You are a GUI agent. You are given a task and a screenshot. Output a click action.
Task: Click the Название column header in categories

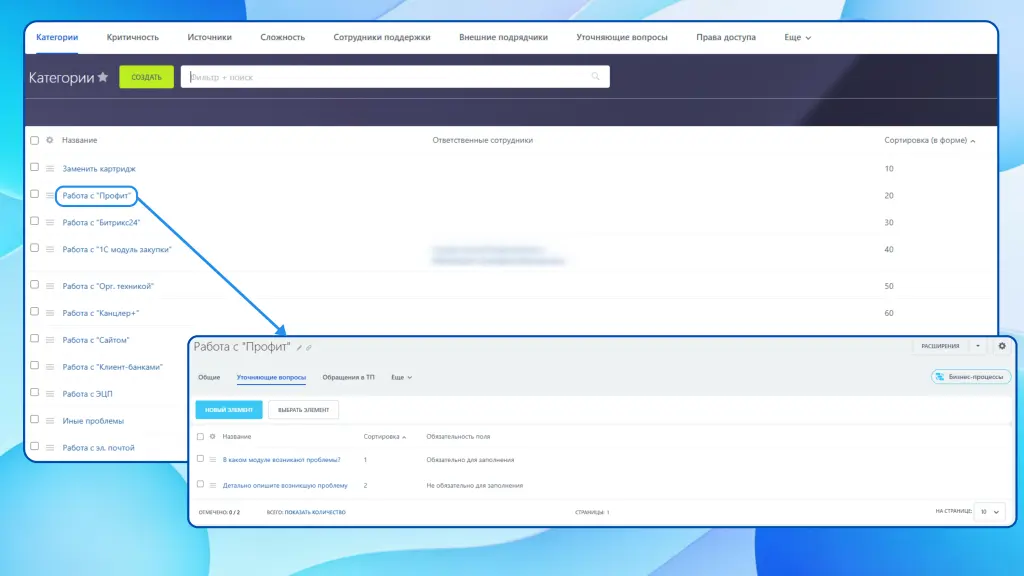(80, 140)
